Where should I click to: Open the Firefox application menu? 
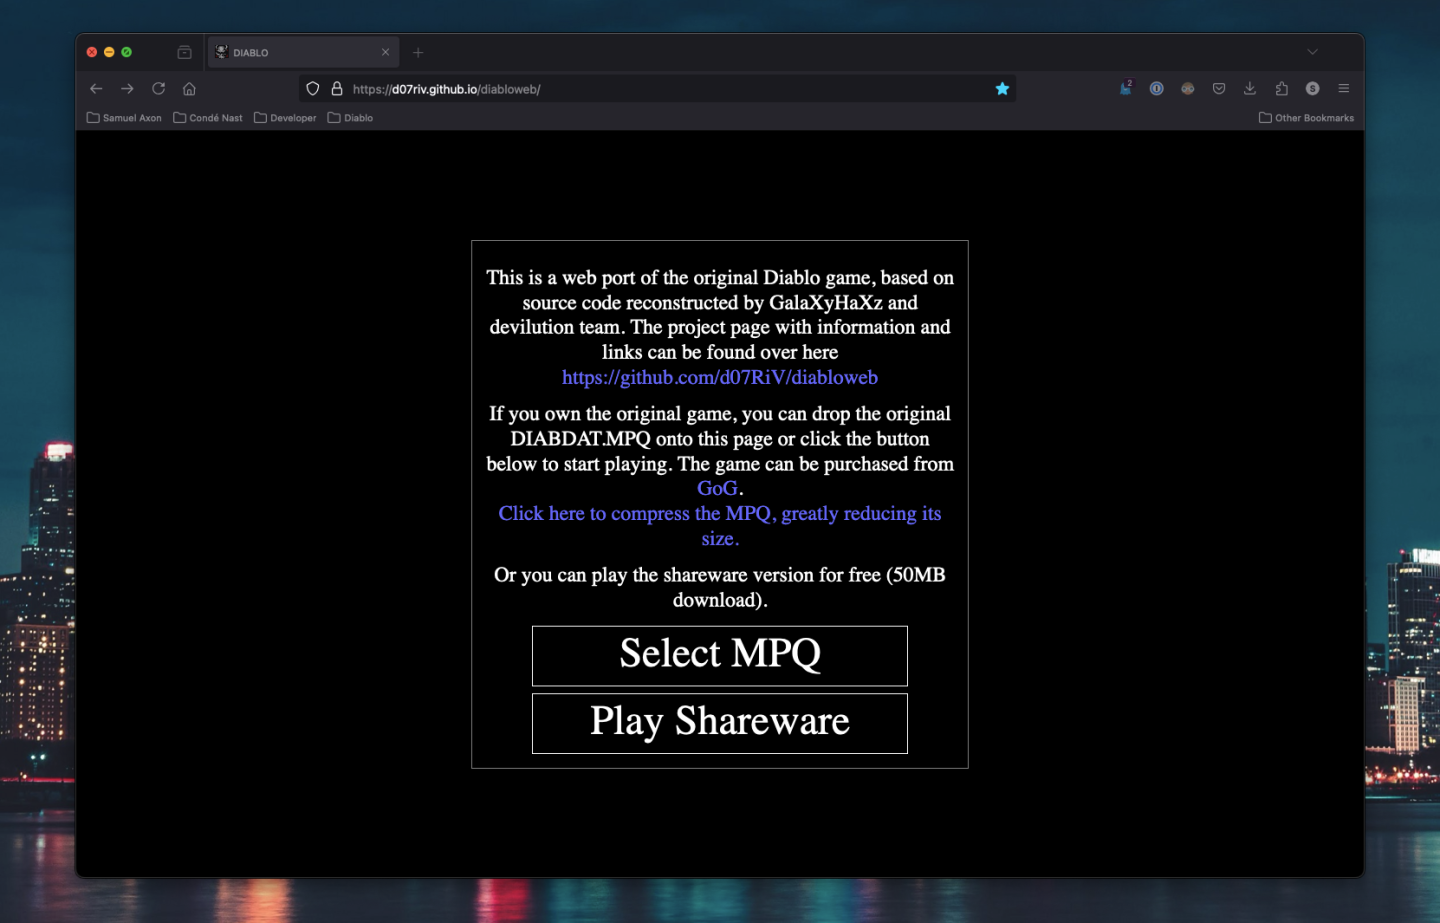click(1344, 88)
